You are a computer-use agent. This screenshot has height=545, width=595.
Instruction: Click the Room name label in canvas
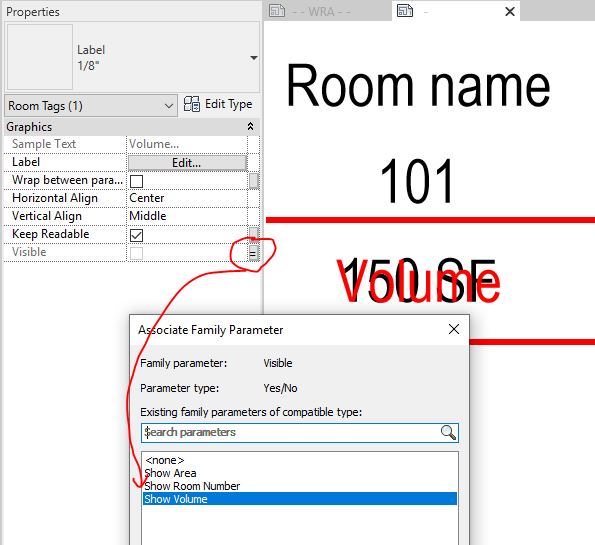pos(418,86)
